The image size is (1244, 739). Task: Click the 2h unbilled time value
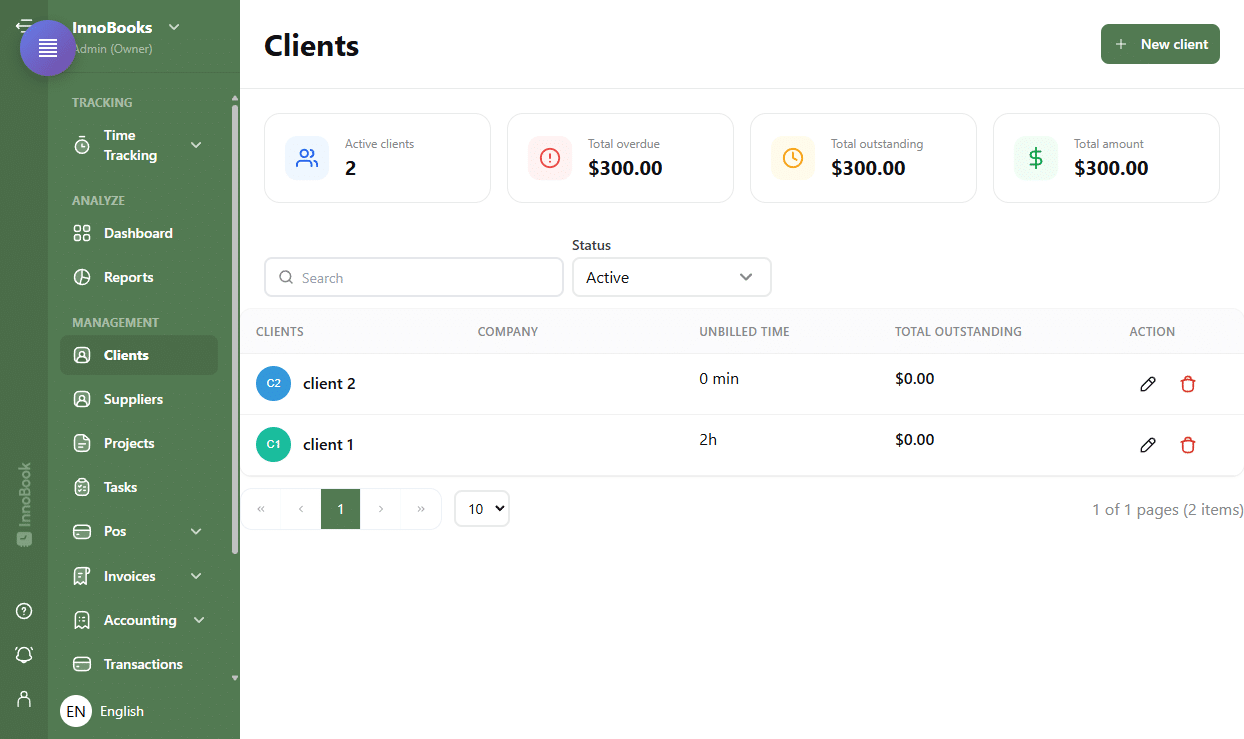tap(708, 439)
